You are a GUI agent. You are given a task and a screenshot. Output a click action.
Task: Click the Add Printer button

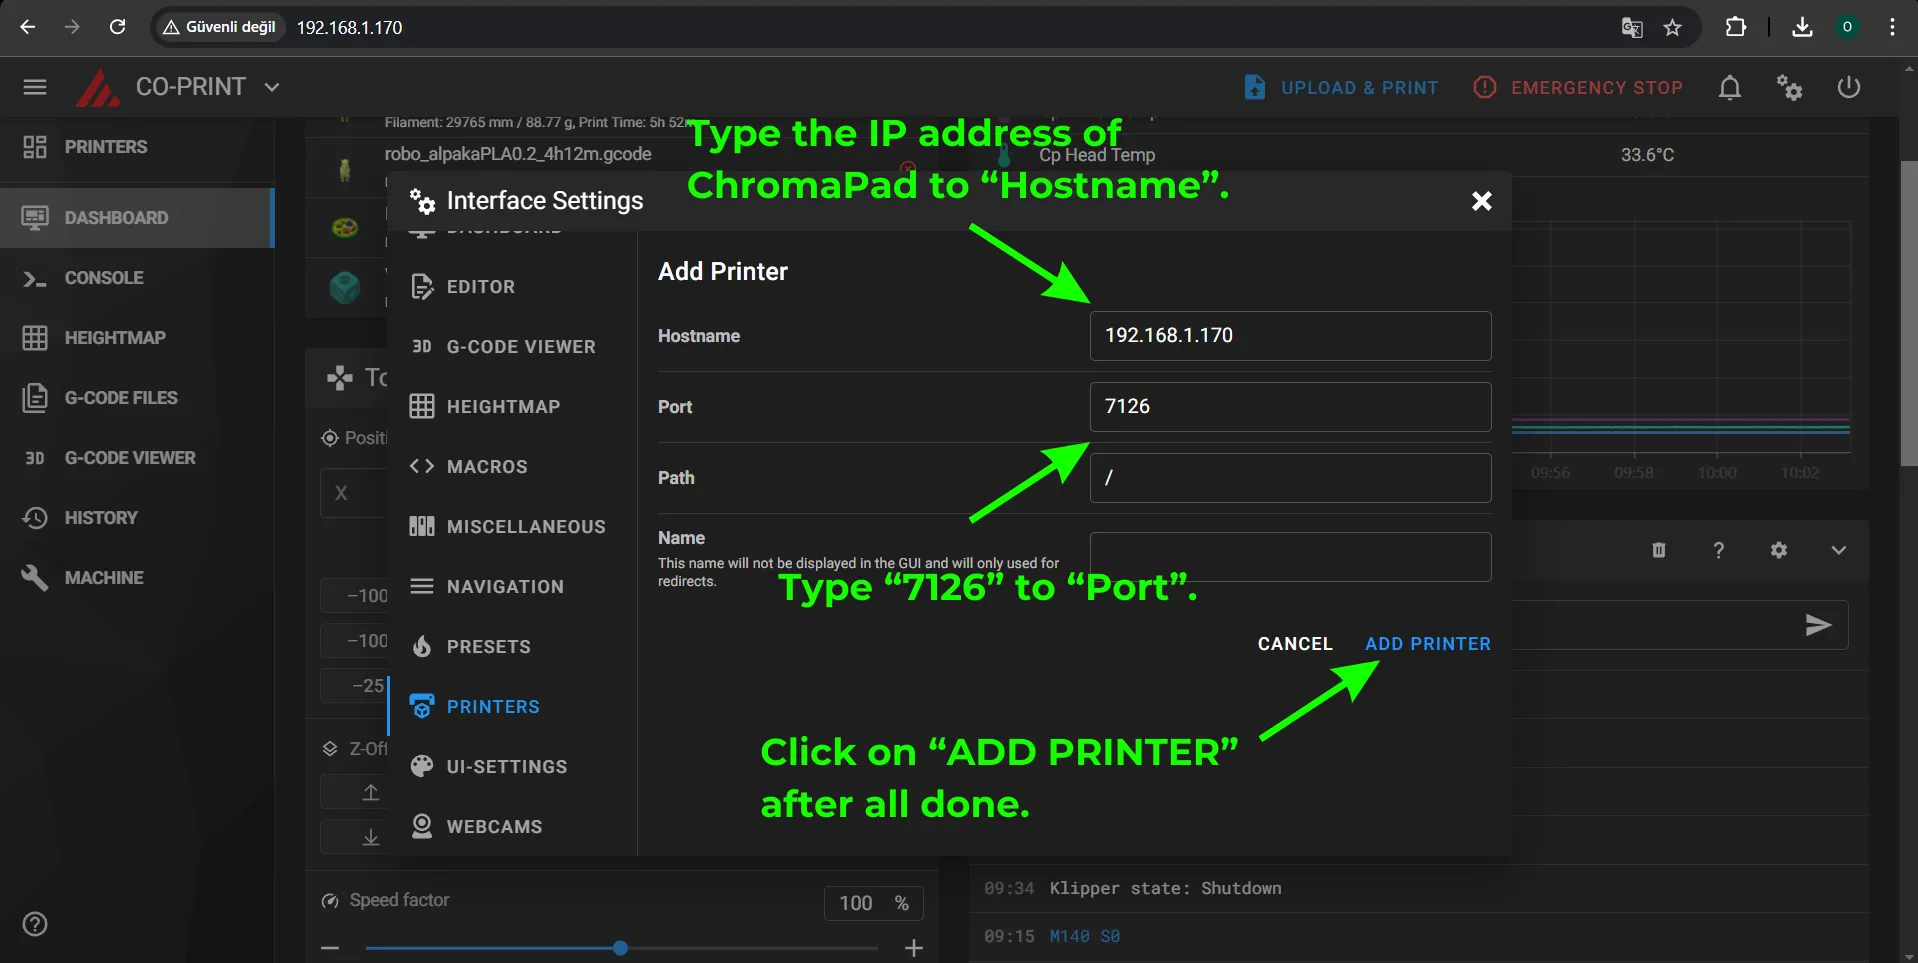pyautogui.click(x=1427, y=644)
